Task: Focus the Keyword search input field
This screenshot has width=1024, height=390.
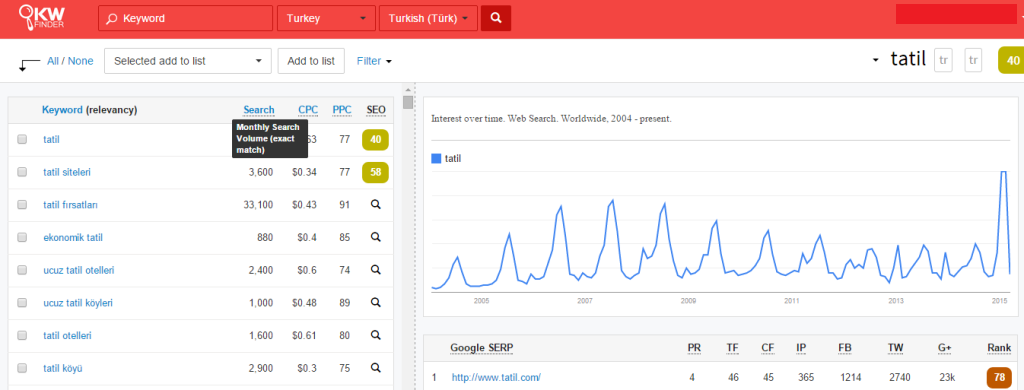Action: point(185,18)
